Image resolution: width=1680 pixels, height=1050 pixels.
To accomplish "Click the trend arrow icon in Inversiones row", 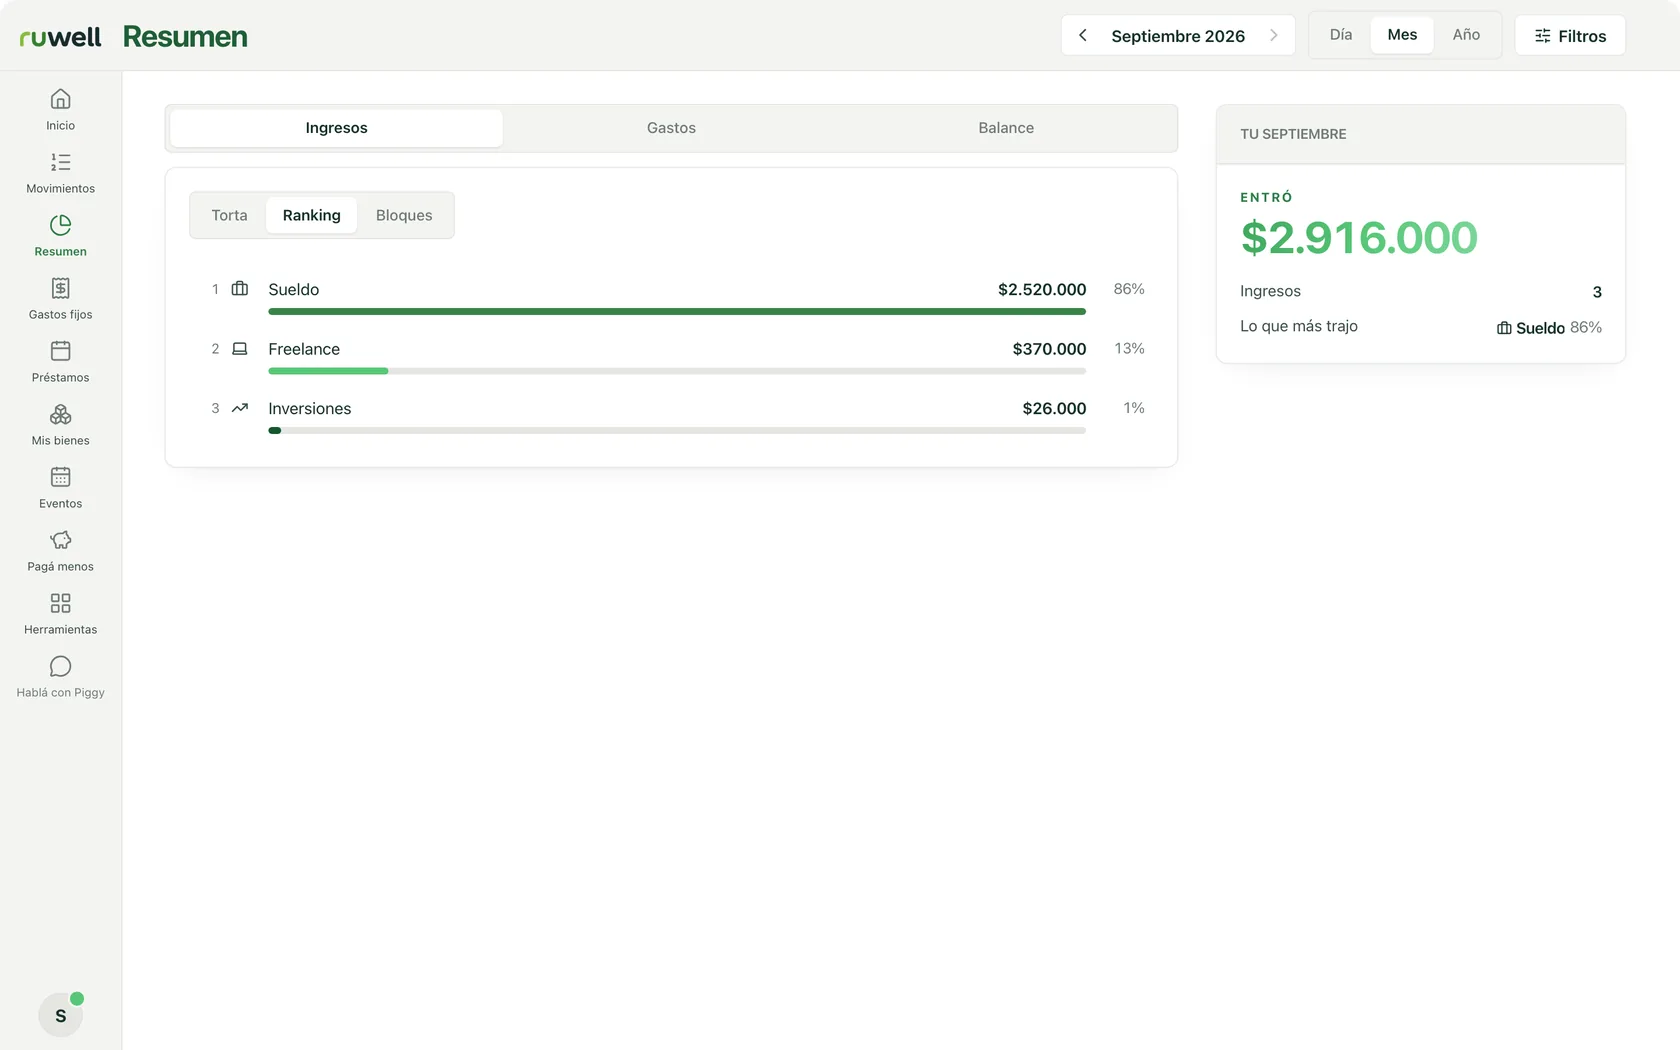I will pos(240,408).
